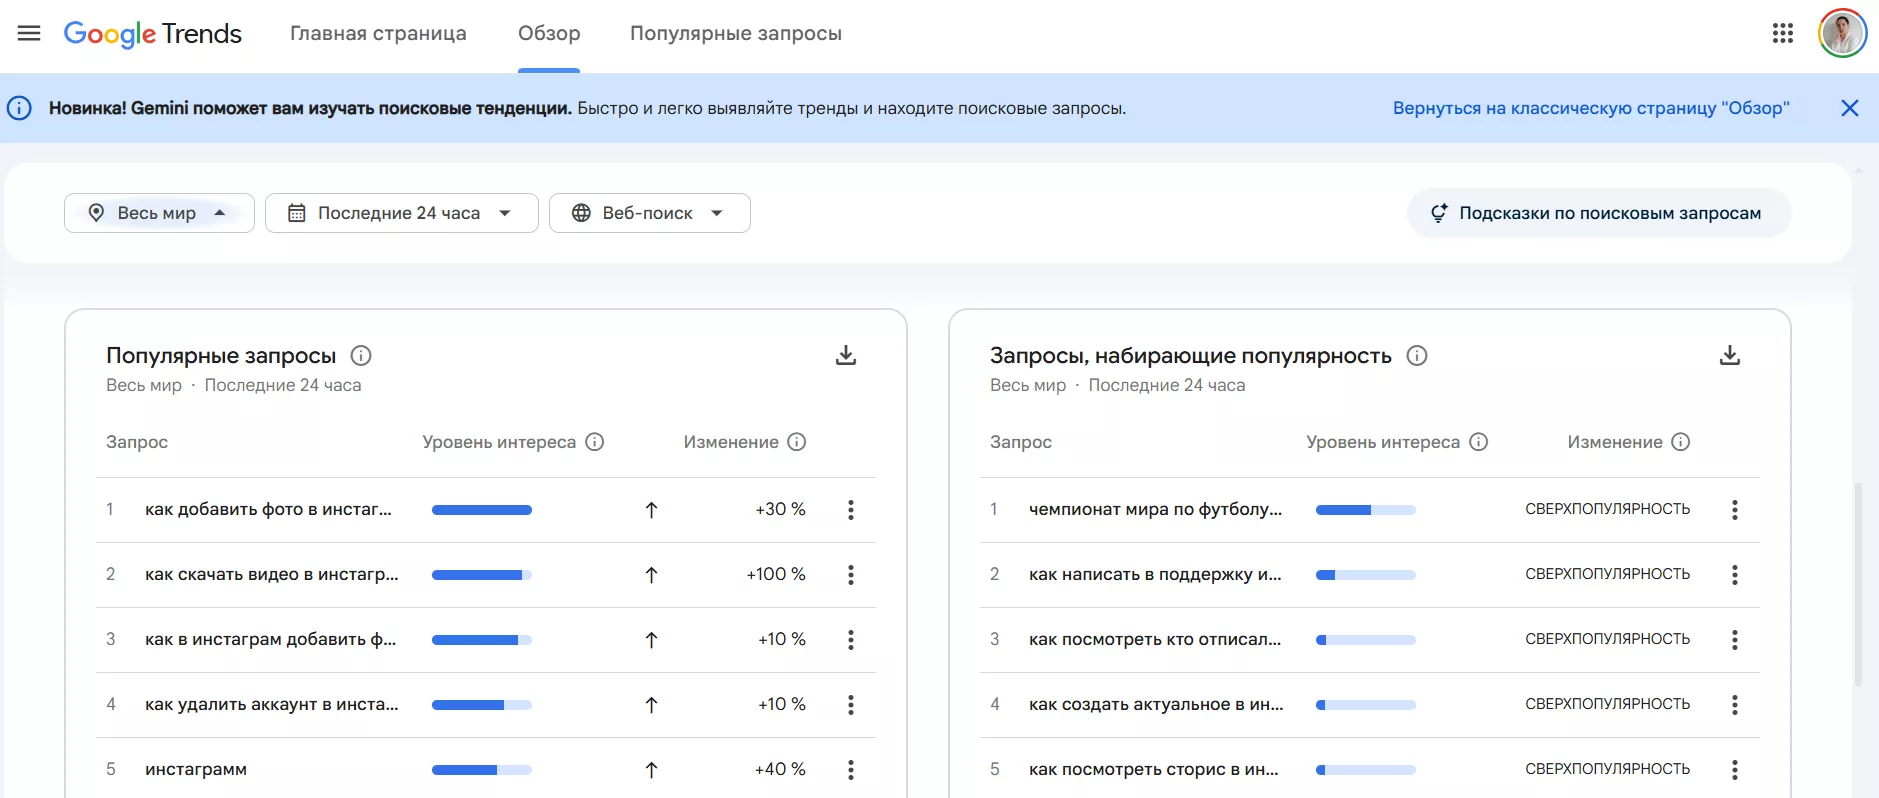Click the info icon in the blue banner
This screenshot has width=1879, height=798.
pos(19,108)
